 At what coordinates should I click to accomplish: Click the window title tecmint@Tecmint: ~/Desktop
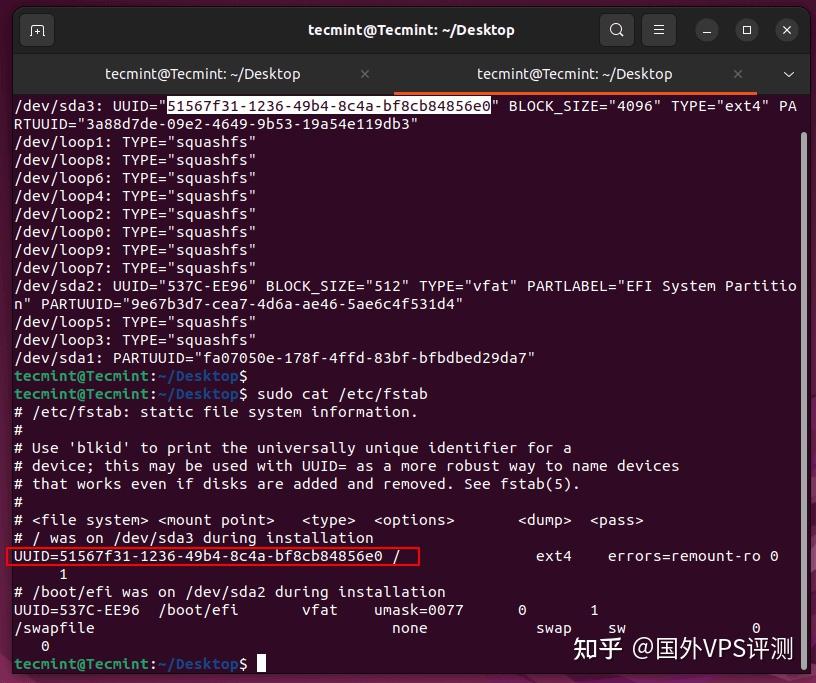pos(411,30)
